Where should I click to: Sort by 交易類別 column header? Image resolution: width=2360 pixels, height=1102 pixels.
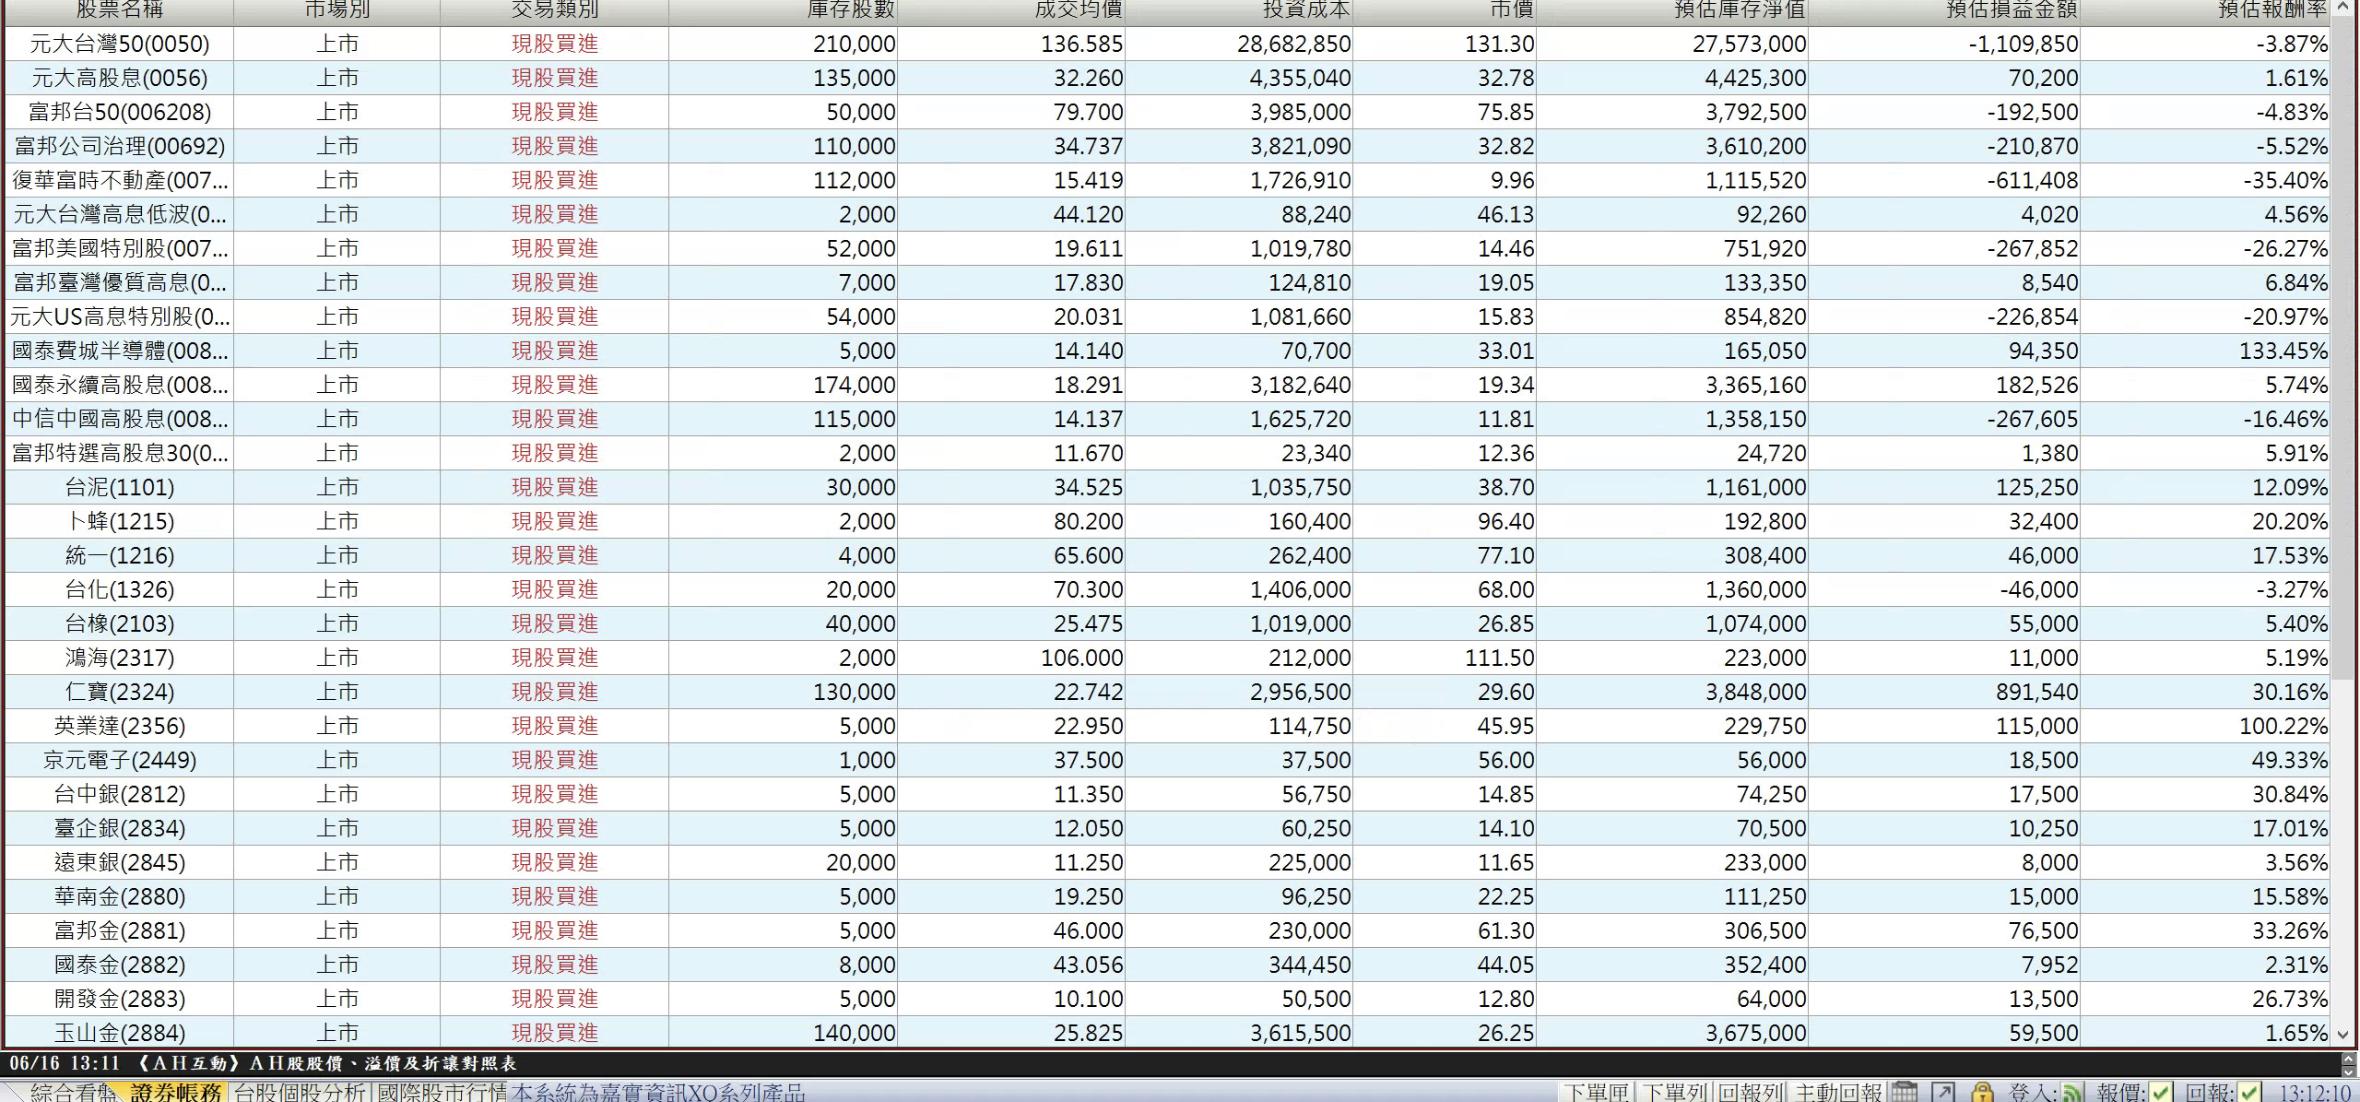[x=555, y=10]
